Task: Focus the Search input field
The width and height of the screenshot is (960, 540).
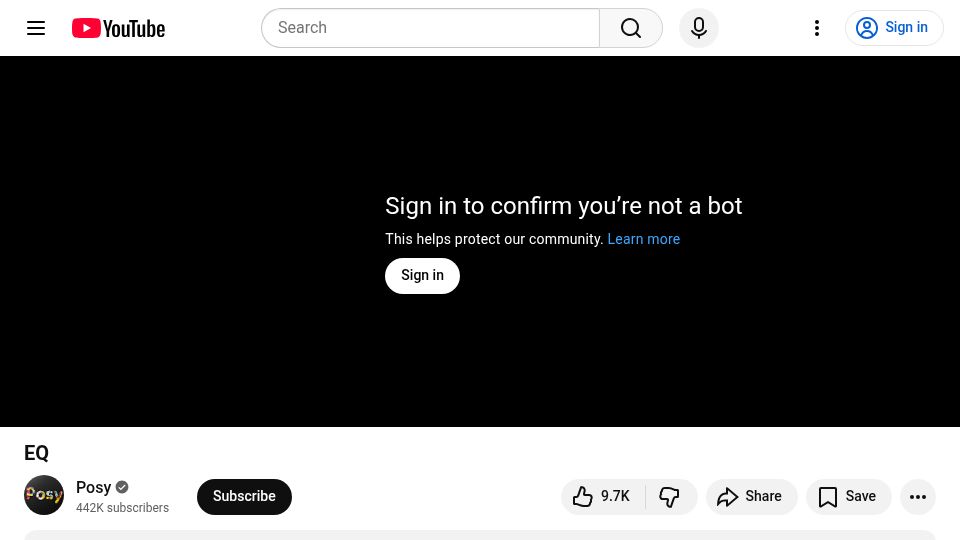Action: 430,28
